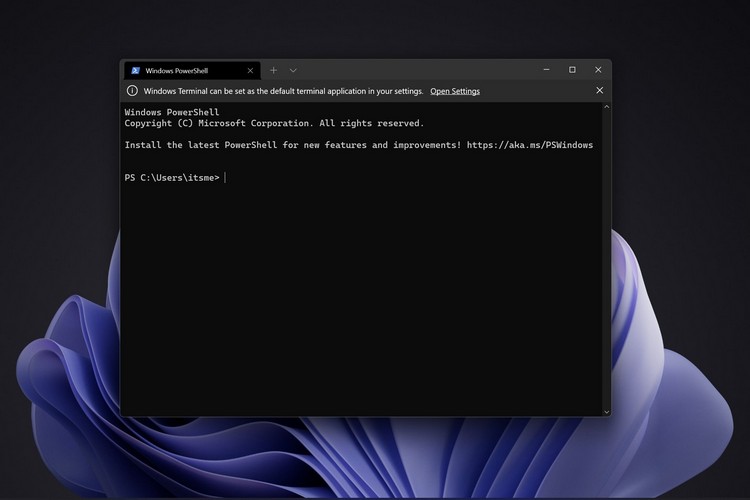Select the Windows PowerShell tab

pyautogui.click(x=192, y=70)
